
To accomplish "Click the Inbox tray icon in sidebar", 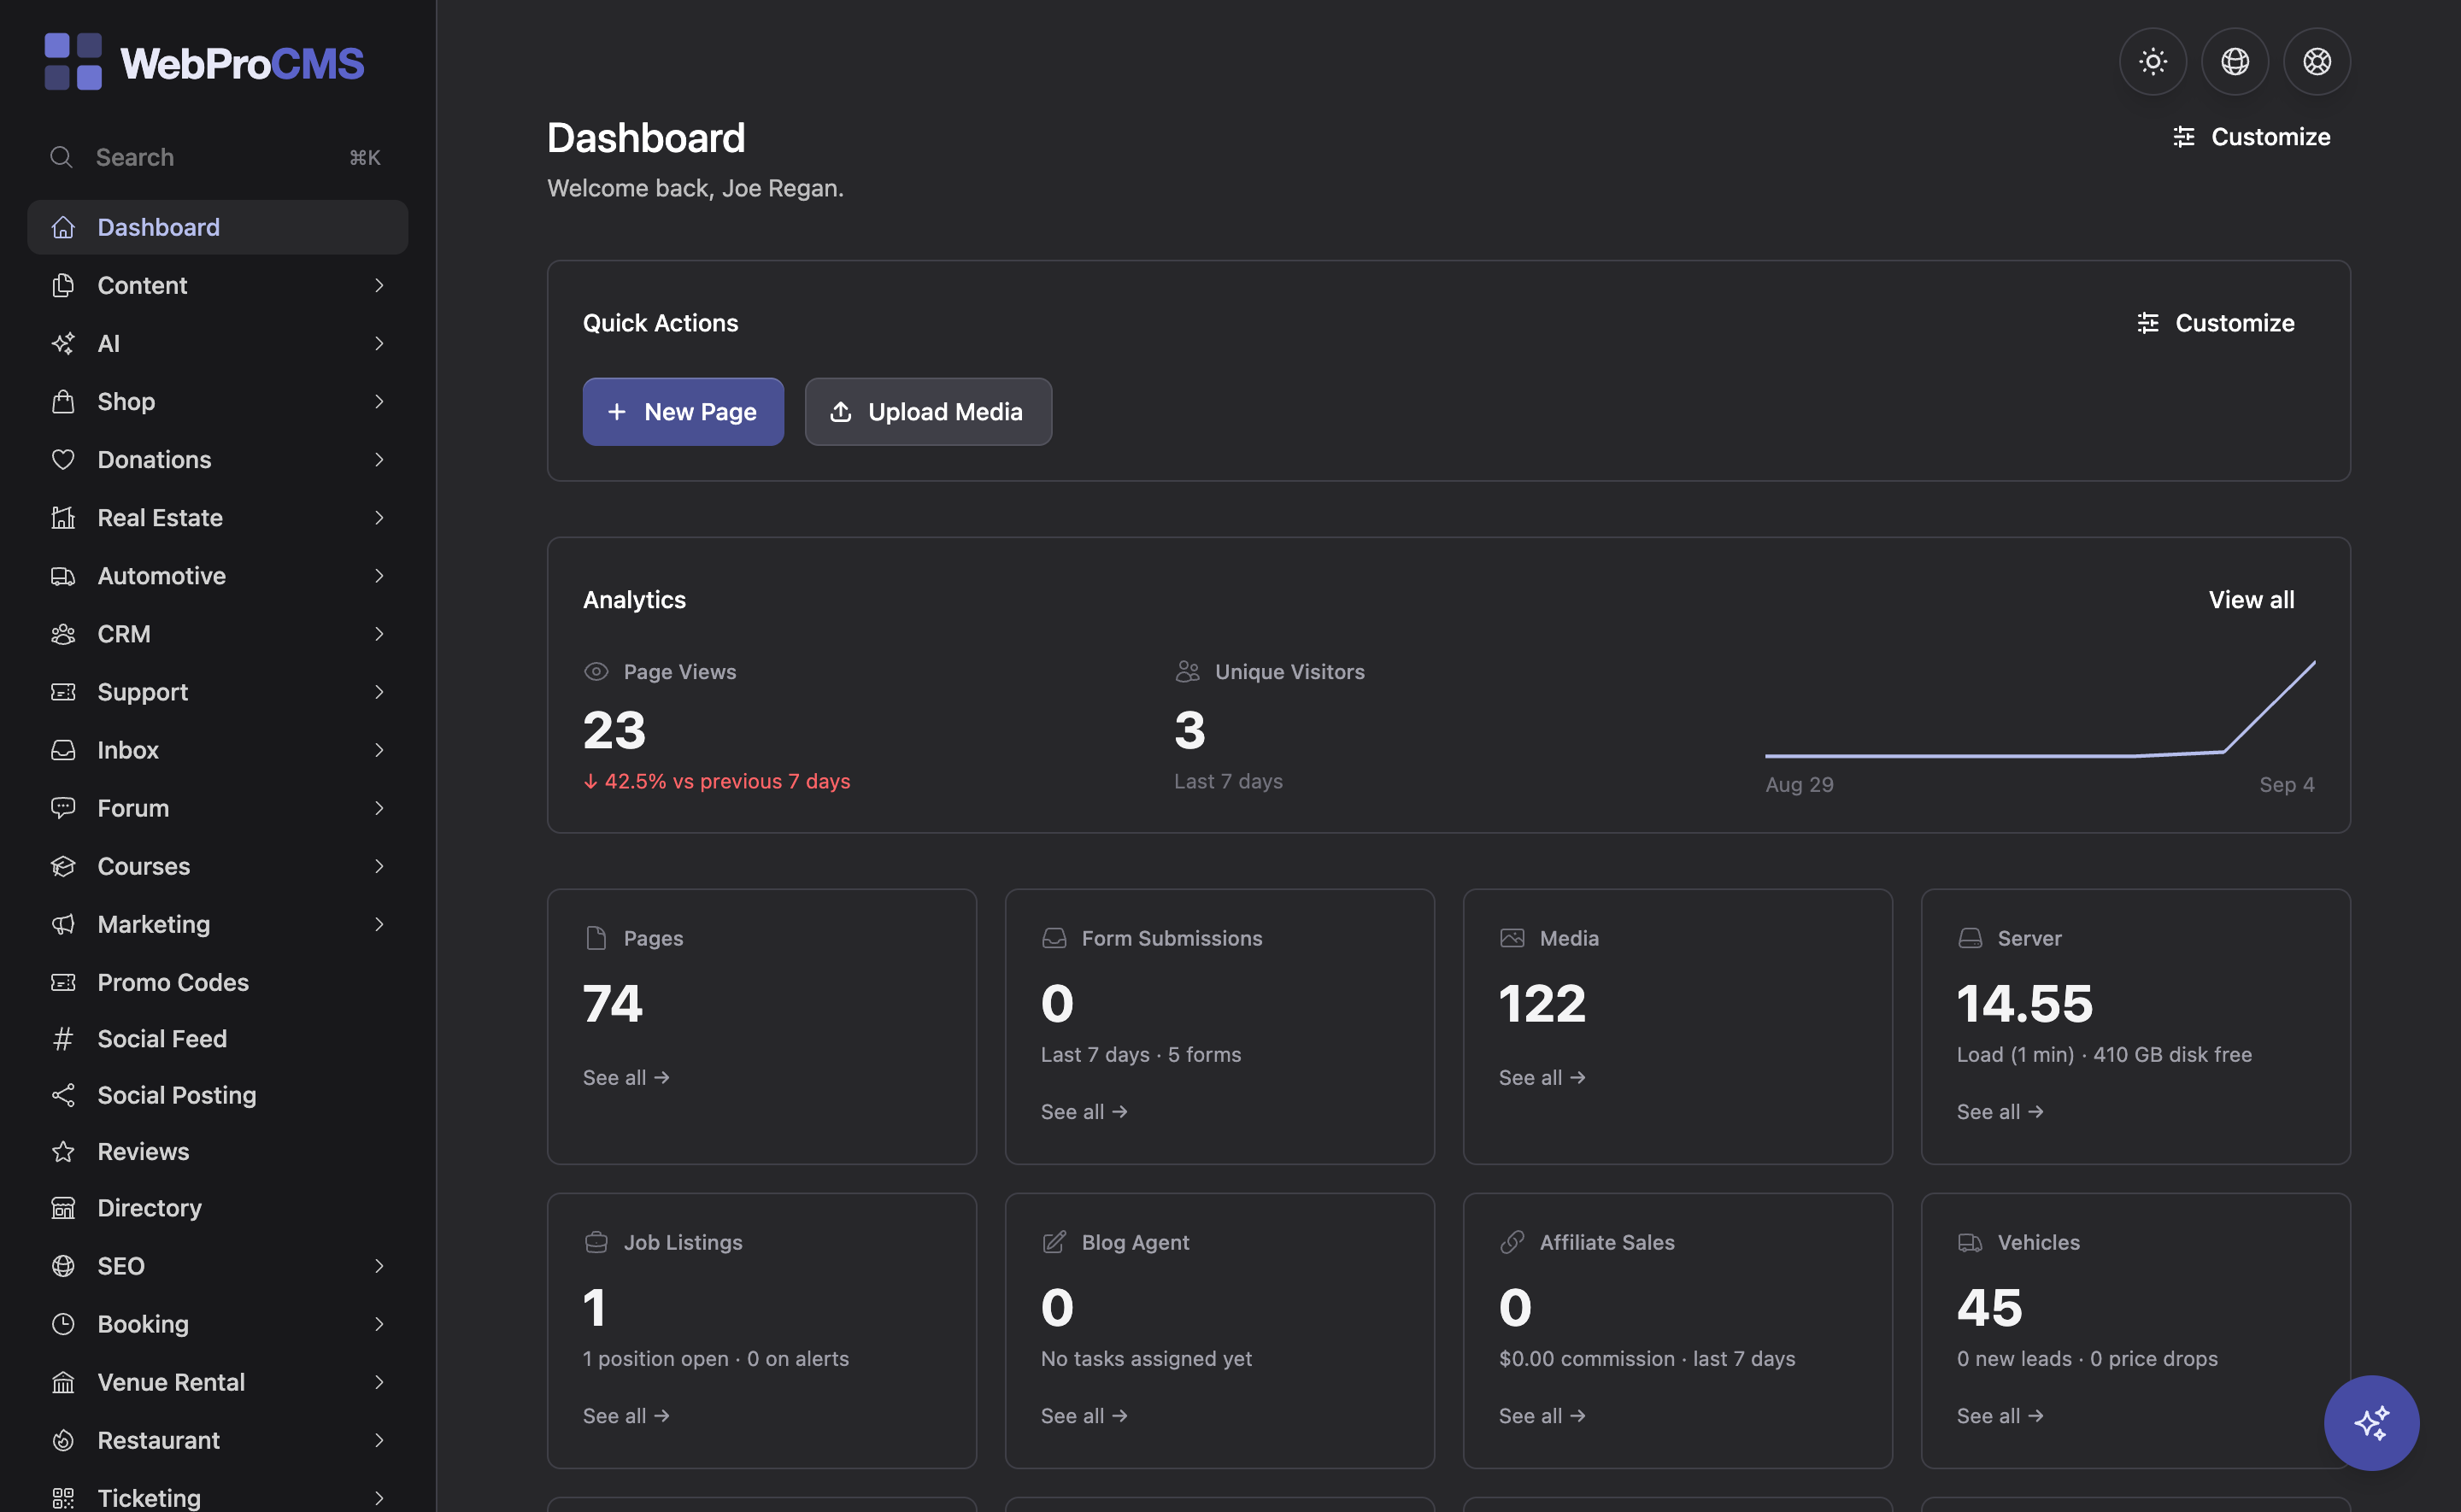I will pos(63,750).
